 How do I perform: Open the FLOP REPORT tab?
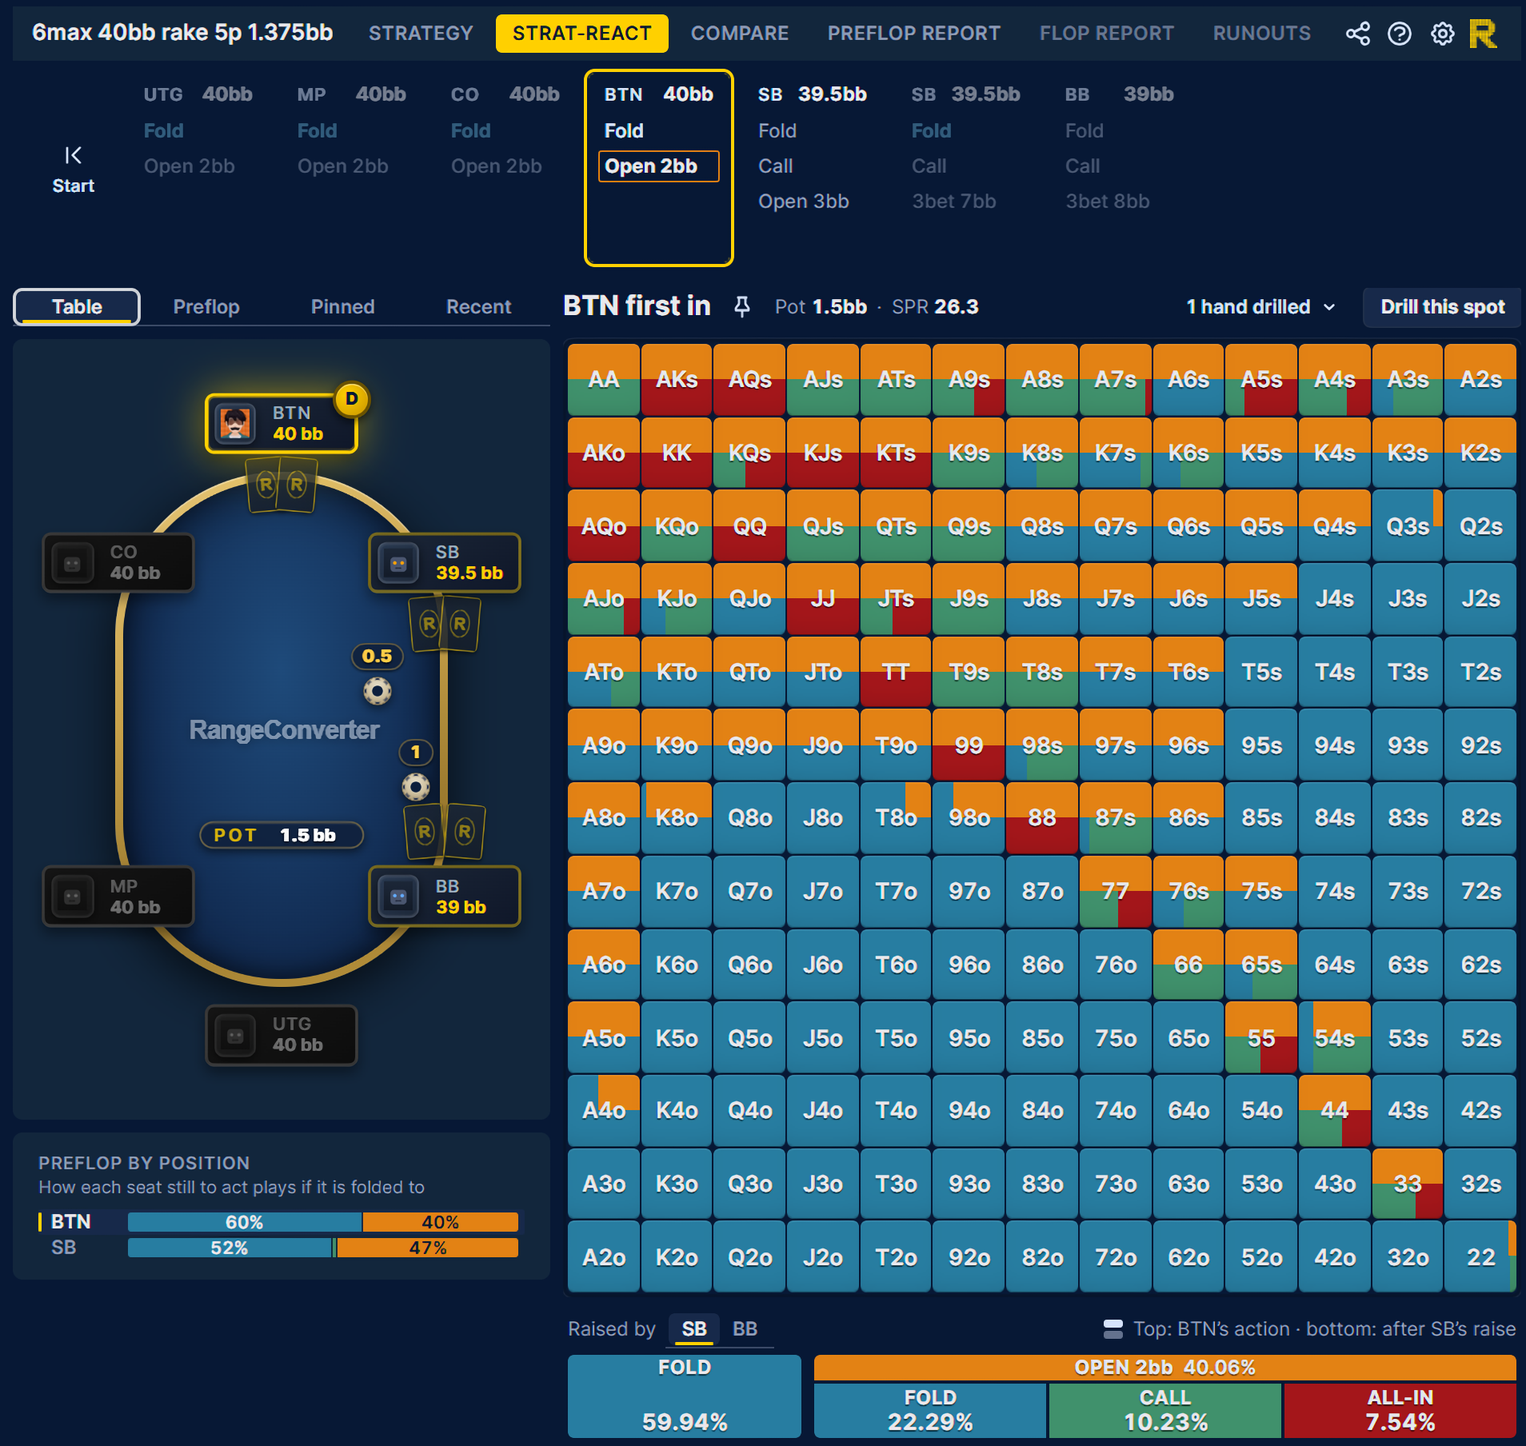pyautogui.click(x=1107, y=33)
